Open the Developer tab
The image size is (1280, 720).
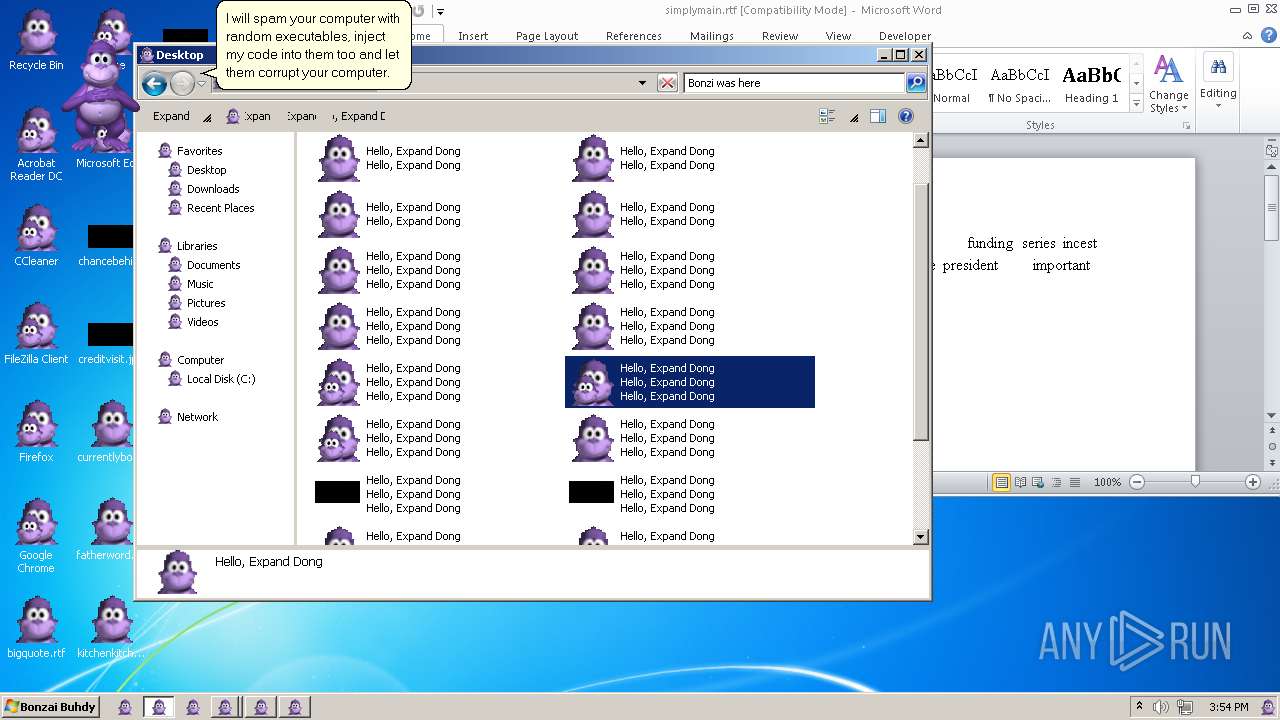pyautogui.click(x=904, y=36)
